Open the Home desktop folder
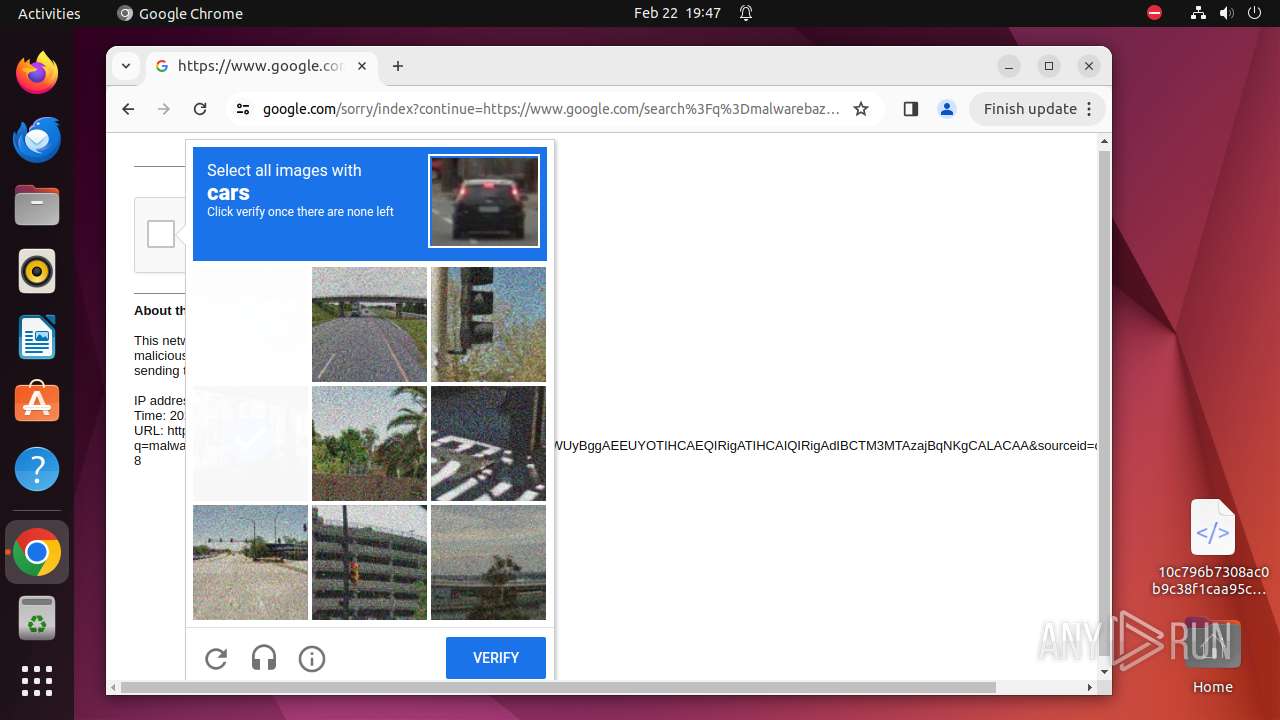 coord(1212,656)
